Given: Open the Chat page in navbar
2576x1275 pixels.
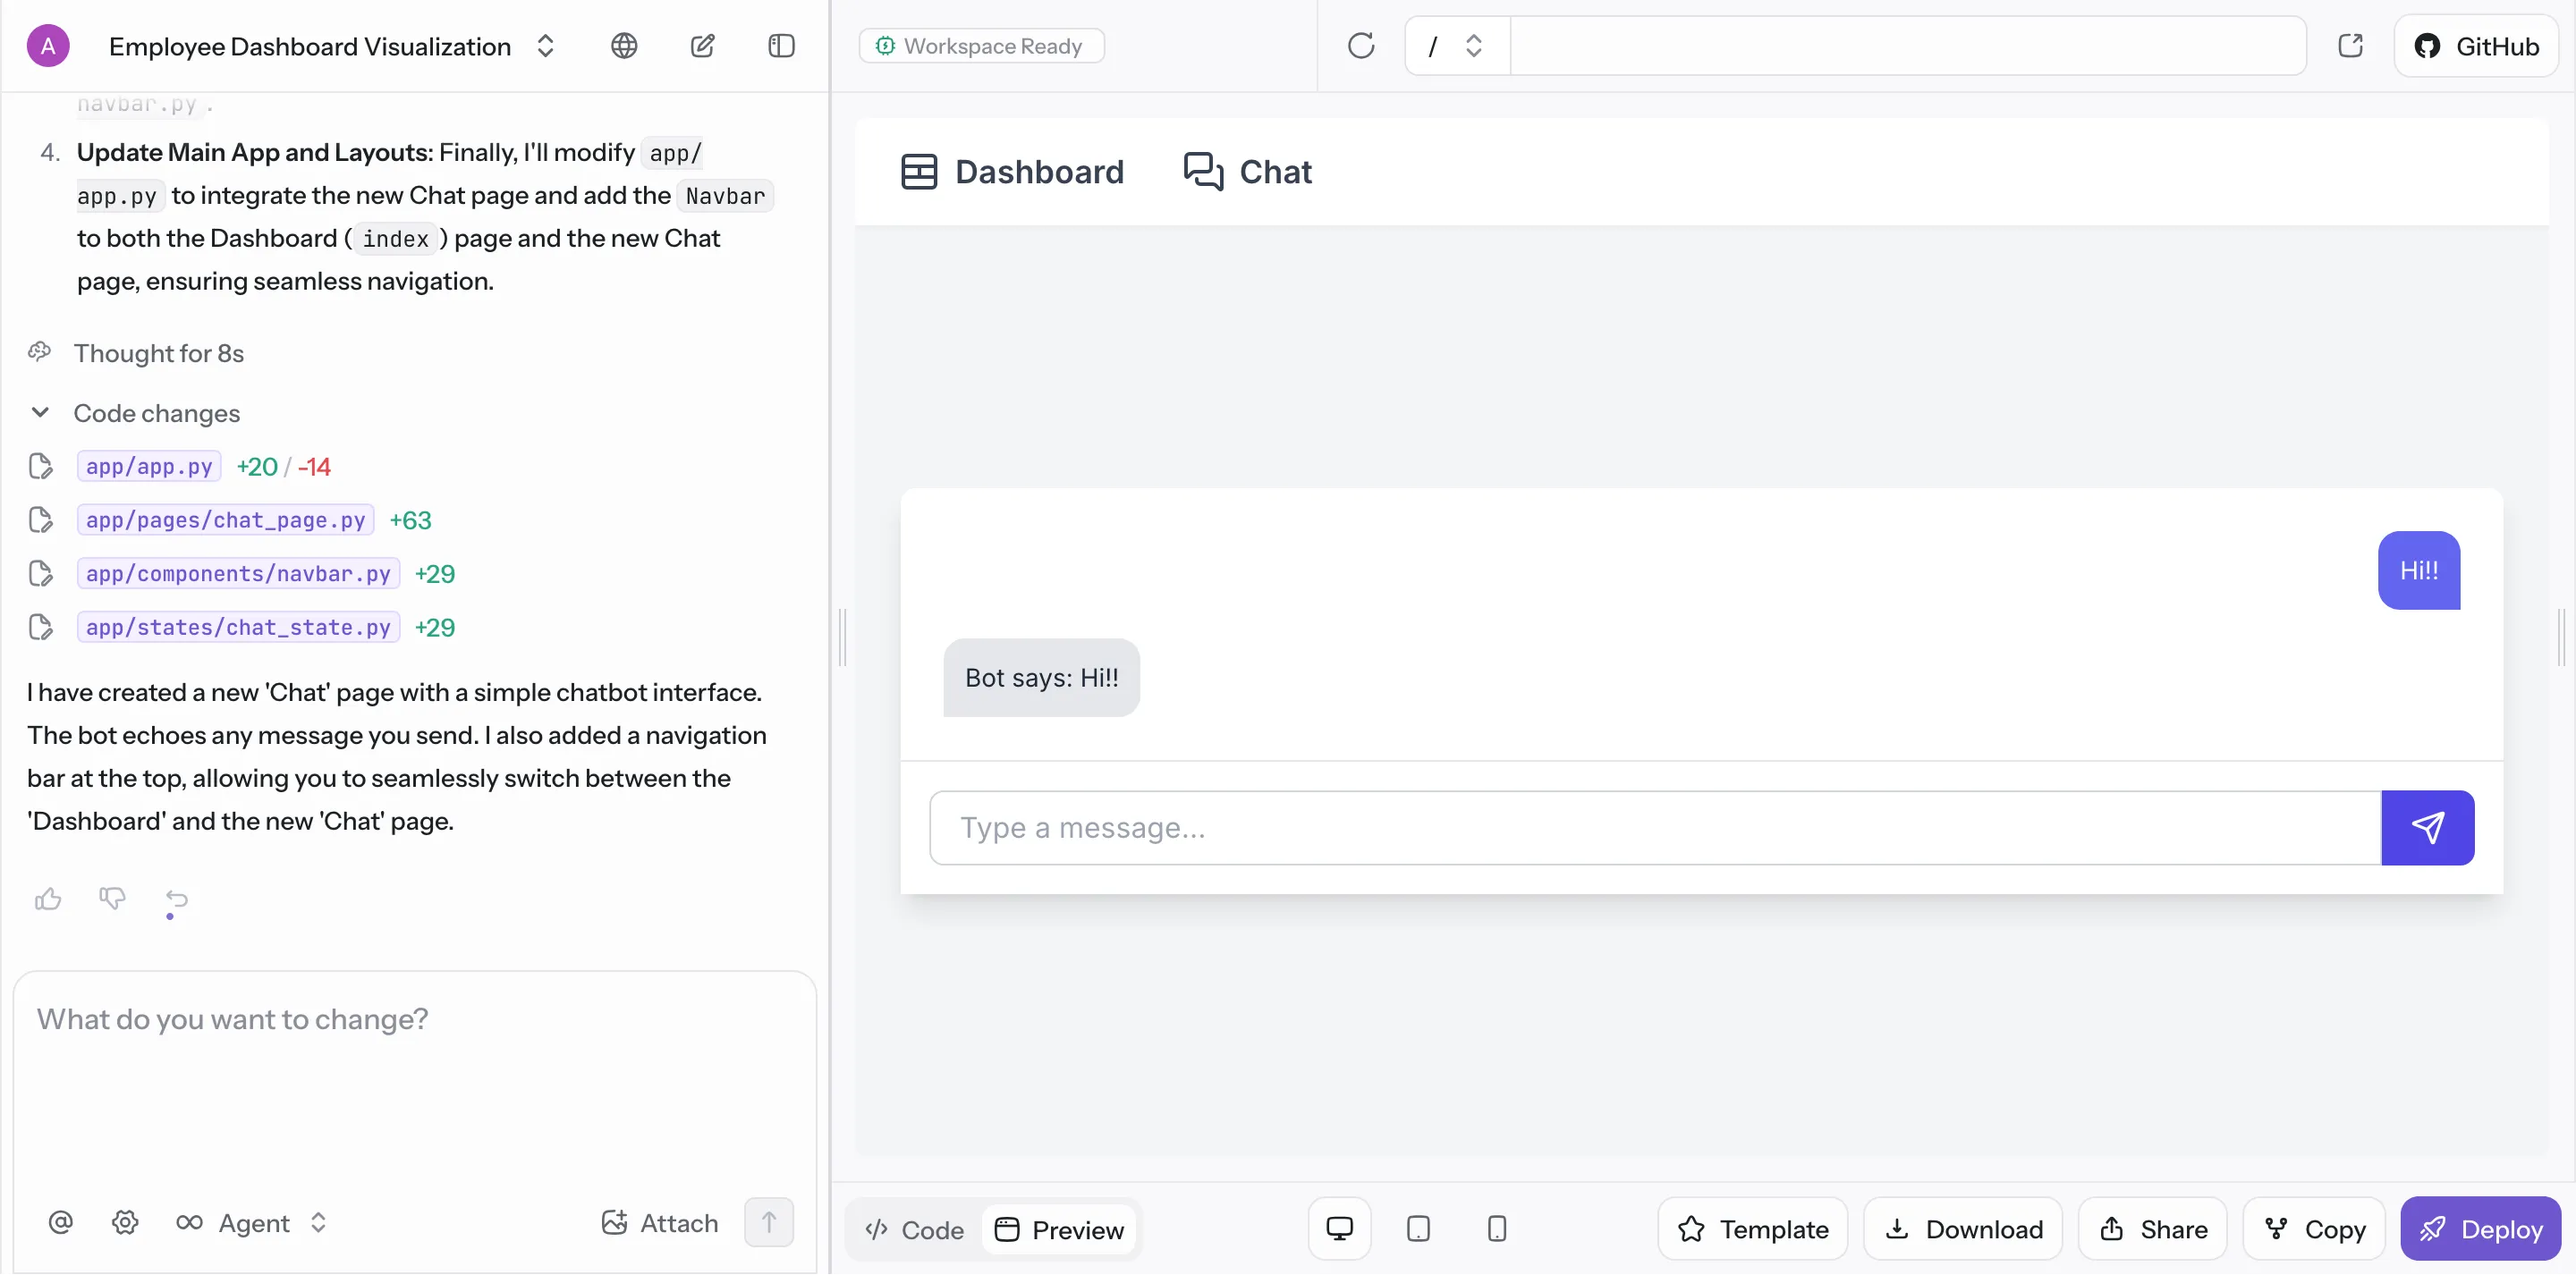Looking at the screenshot, I should (x=1247, y=172).
